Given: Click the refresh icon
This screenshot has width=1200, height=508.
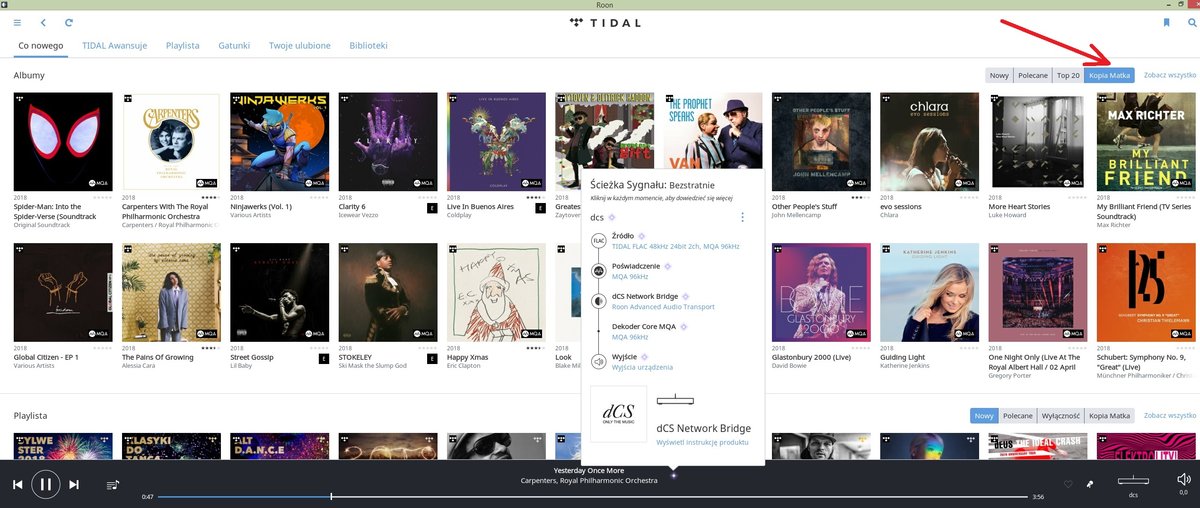Looking at the screenshot, I should point(69,22).
